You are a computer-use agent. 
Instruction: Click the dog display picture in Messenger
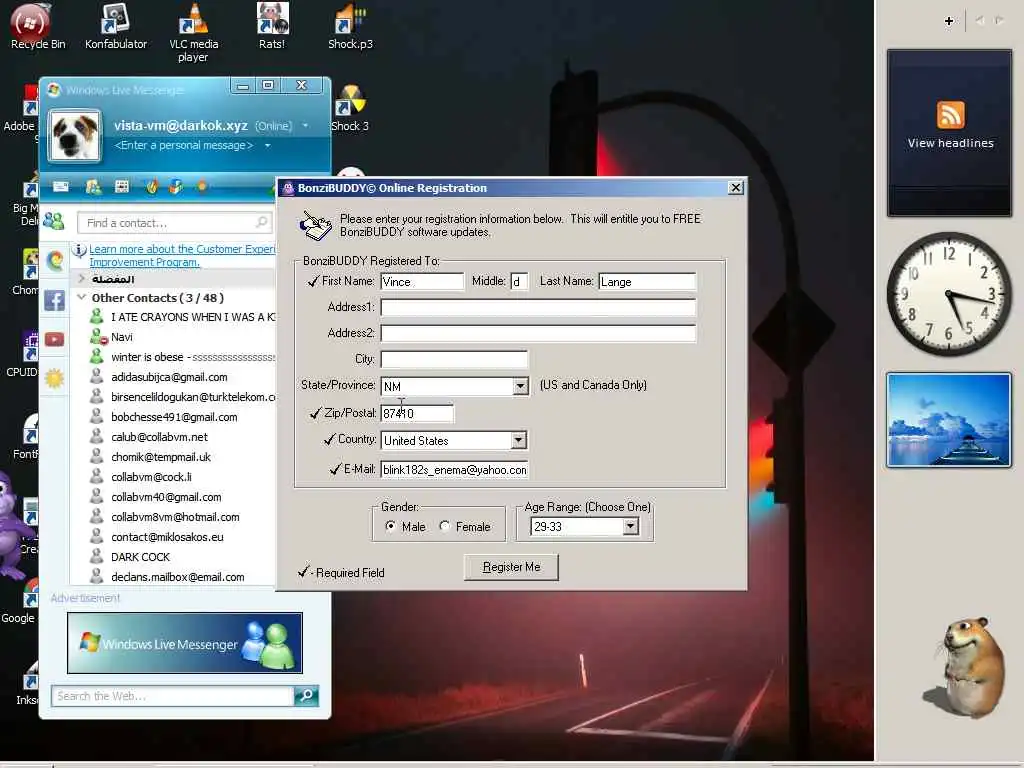click(x=74, y=136)
